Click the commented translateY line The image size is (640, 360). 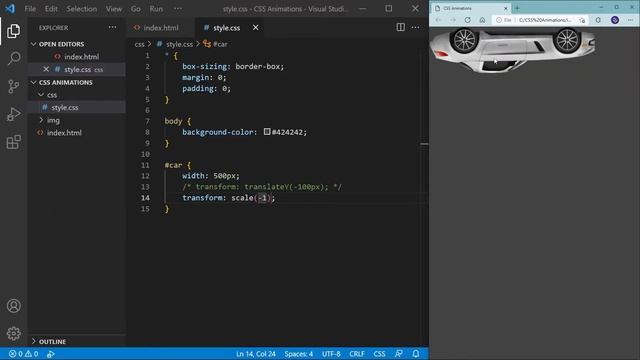coord(262,187)
